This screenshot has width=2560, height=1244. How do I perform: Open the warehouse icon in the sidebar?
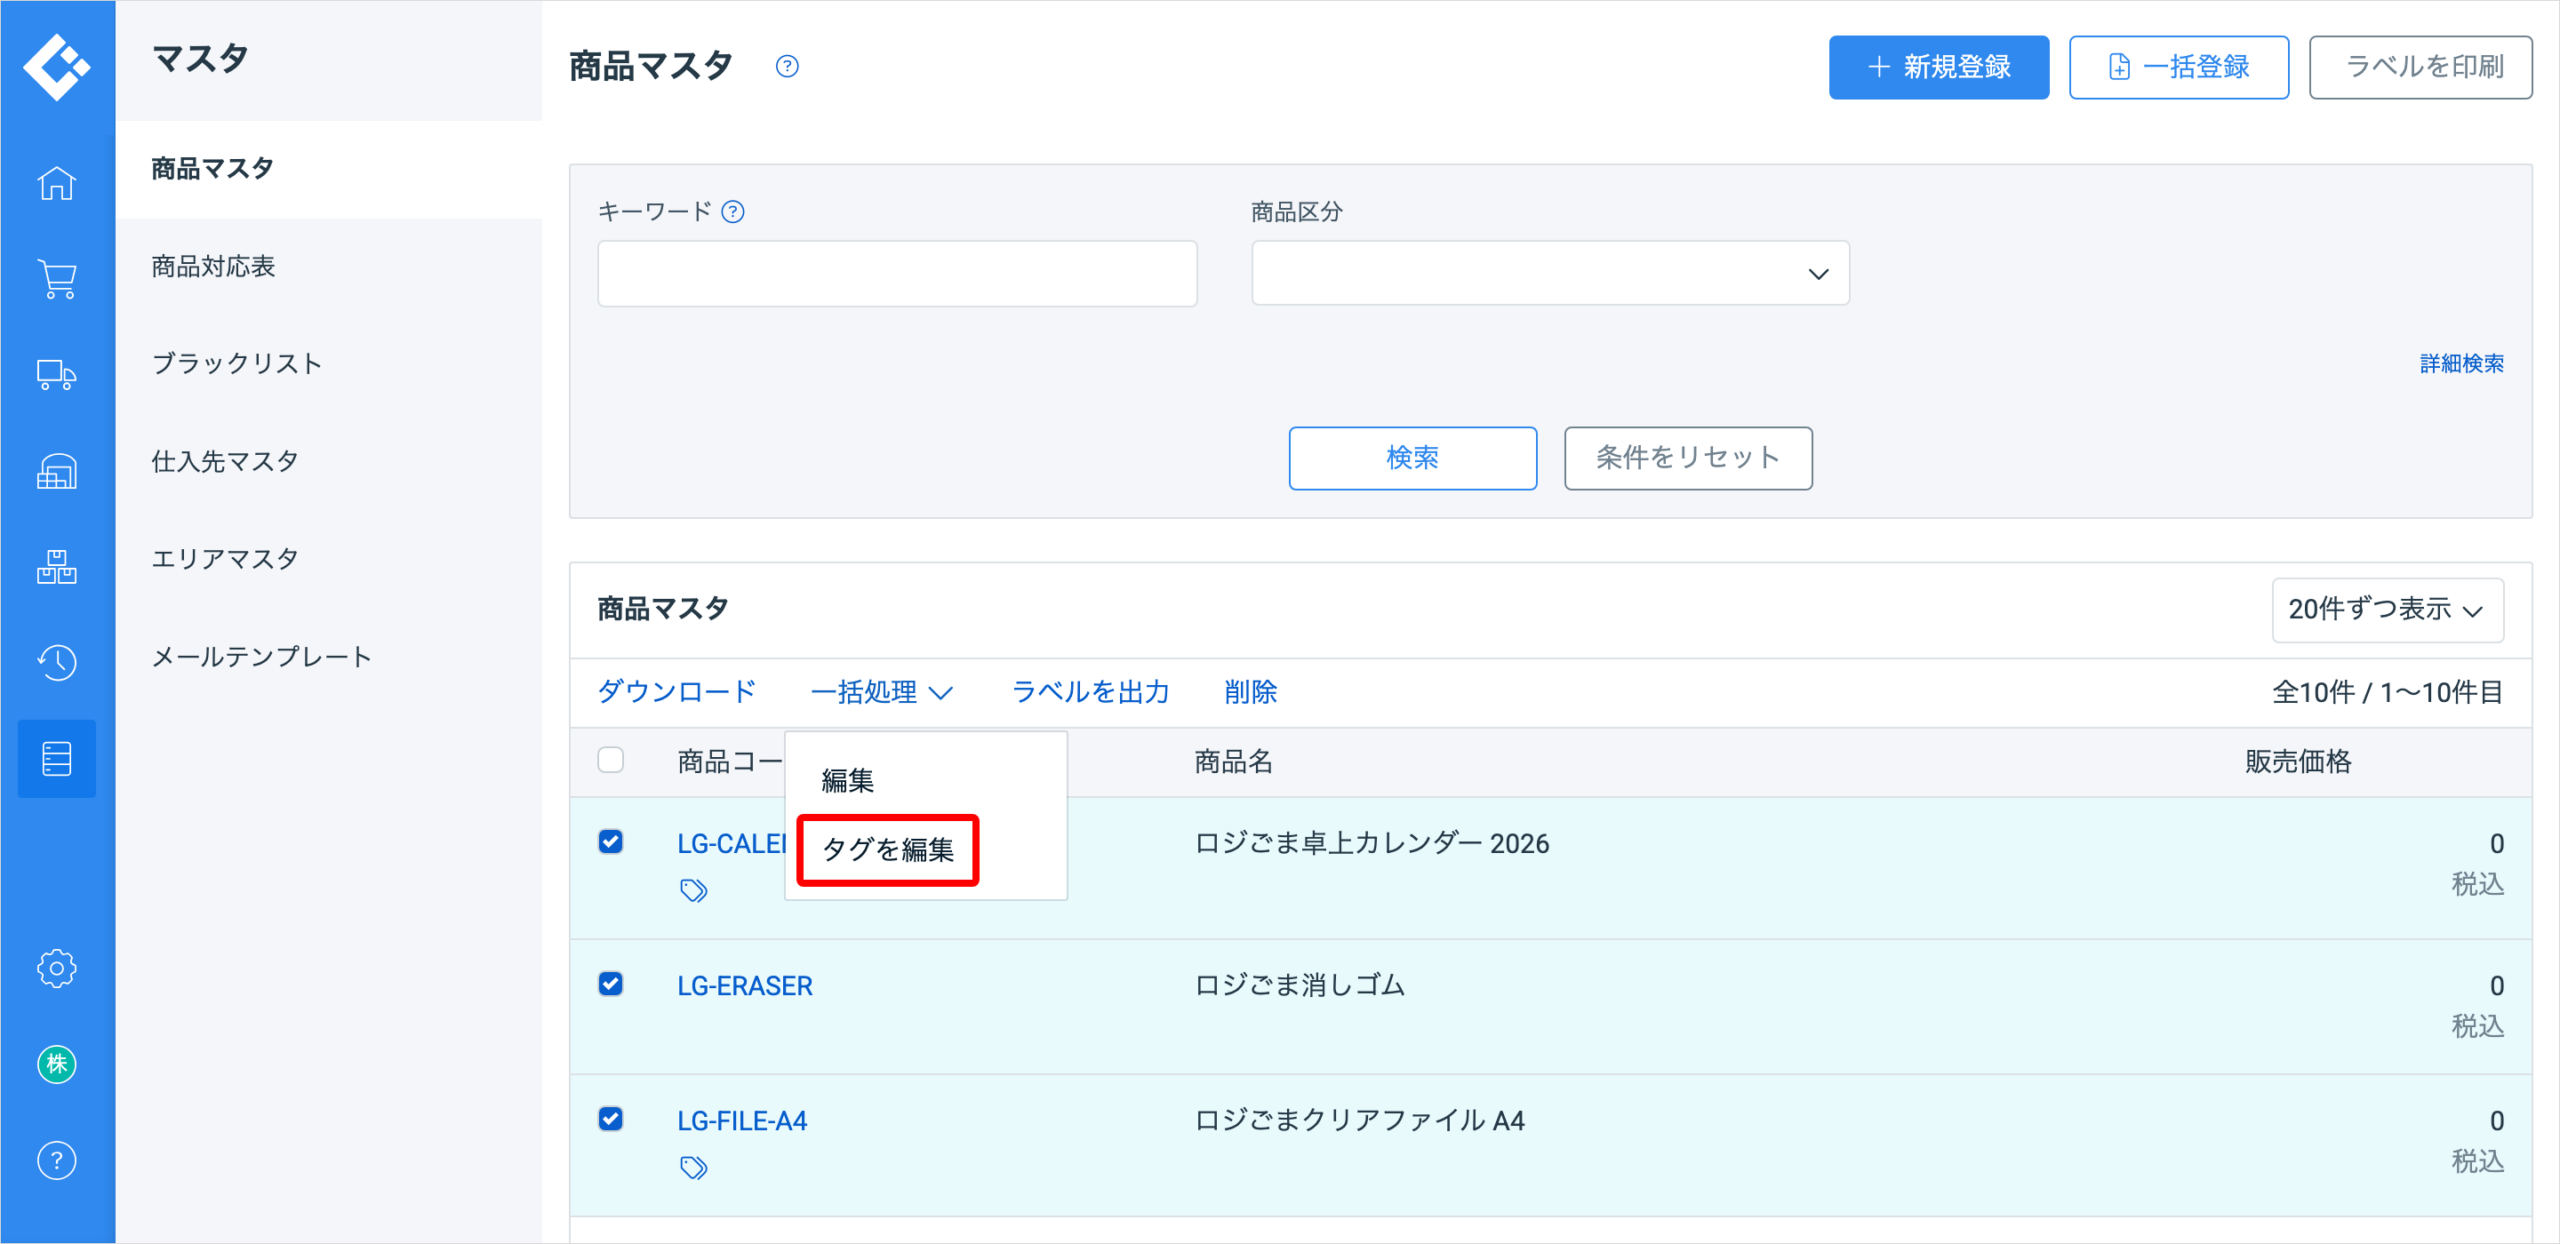57,471
